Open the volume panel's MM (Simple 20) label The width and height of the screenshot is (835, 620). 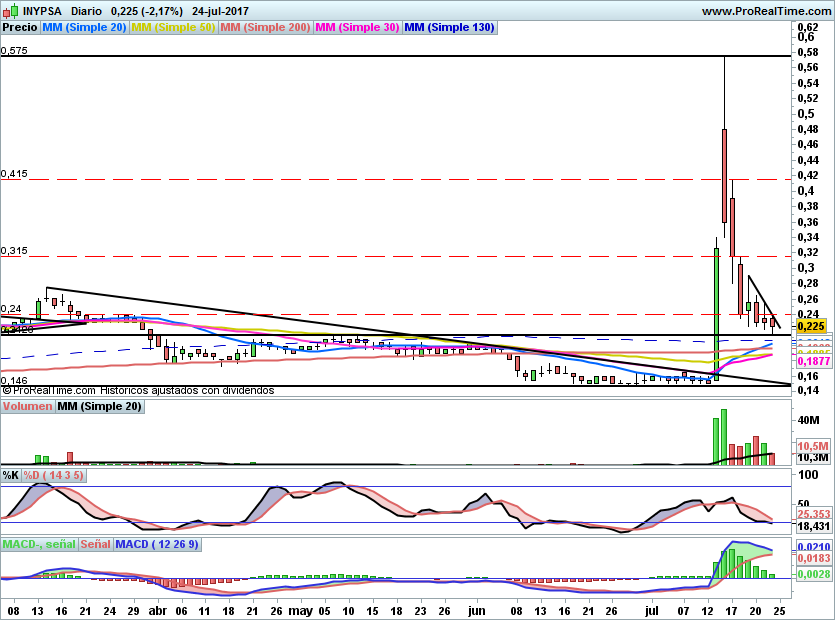point(100,406)
